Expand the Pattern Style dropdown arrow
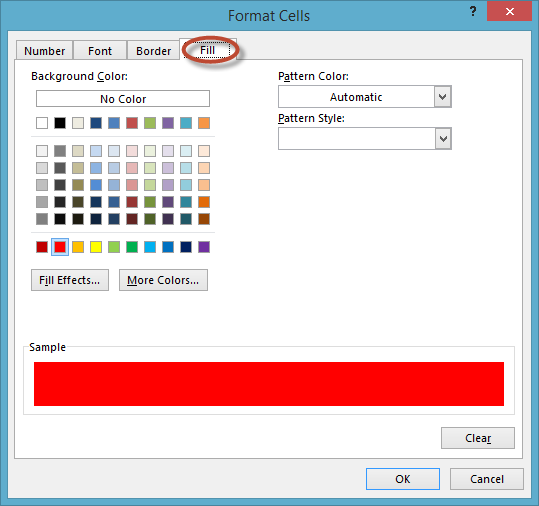 tap(443, 139)
